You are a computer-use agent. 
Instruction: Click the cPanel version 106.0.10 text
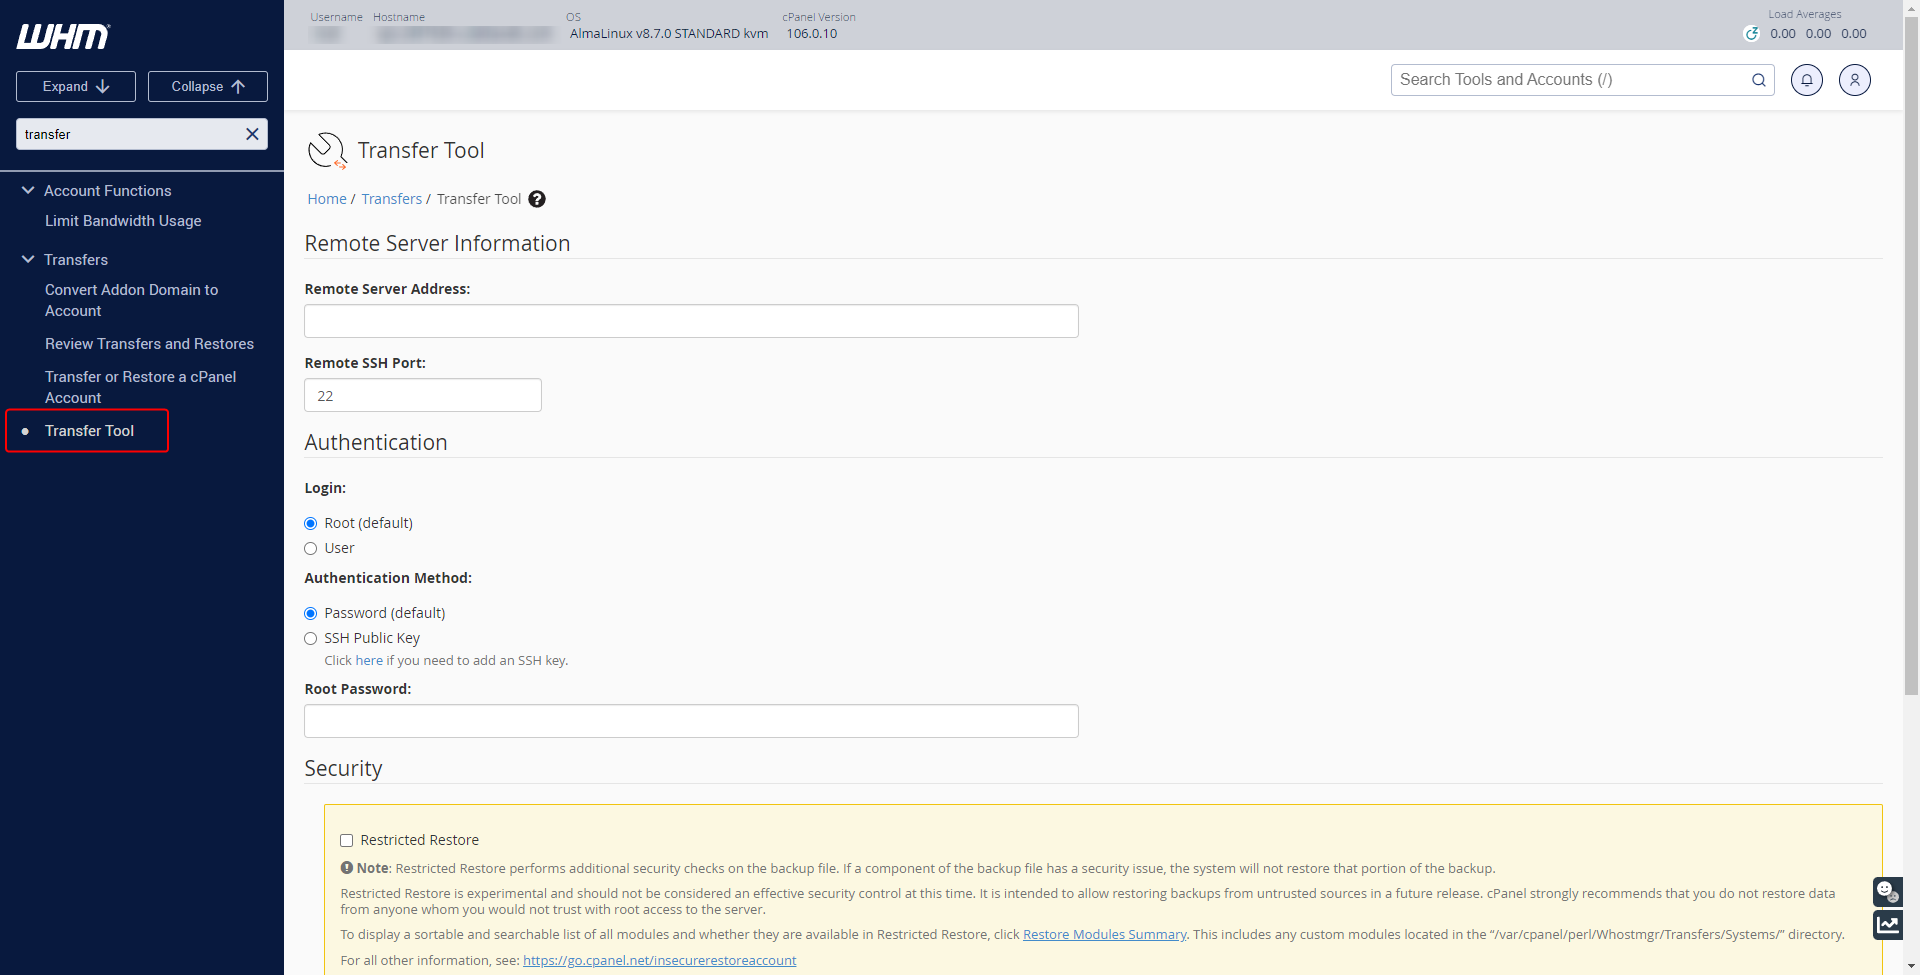tap(812, 33)
